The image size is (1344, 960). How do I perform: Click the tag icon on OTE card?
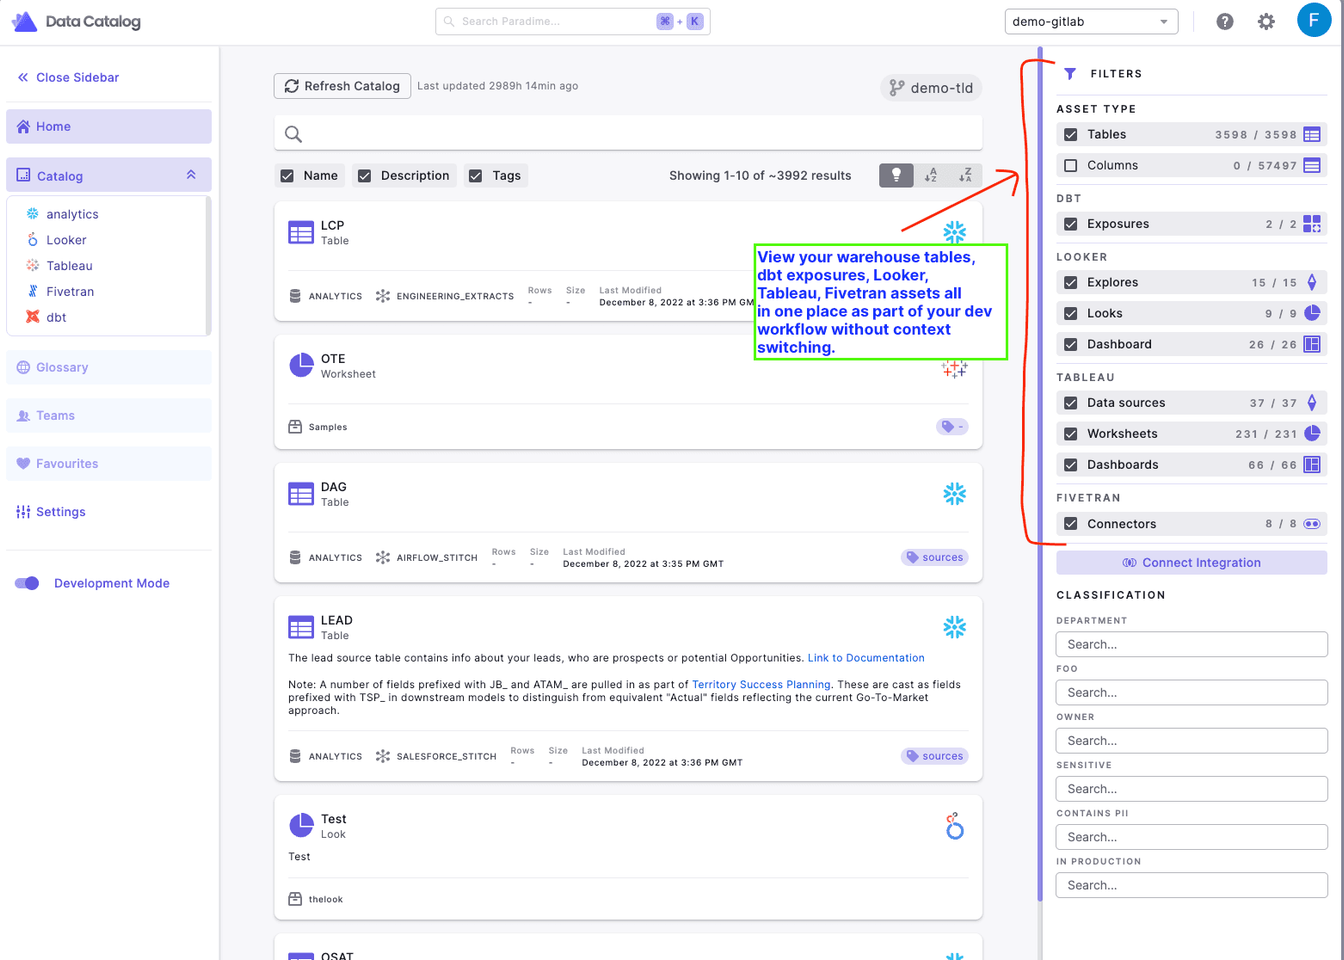coord(952,427)
